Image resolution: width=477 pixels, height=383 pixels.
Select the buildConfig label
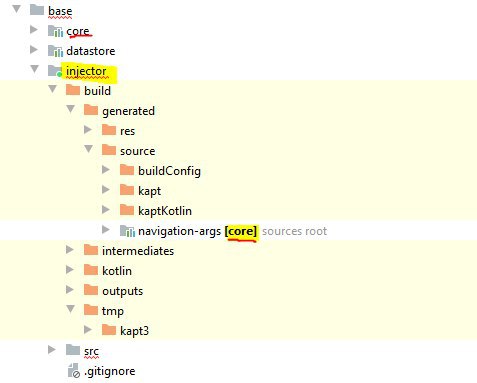click(x=169, y=171)
